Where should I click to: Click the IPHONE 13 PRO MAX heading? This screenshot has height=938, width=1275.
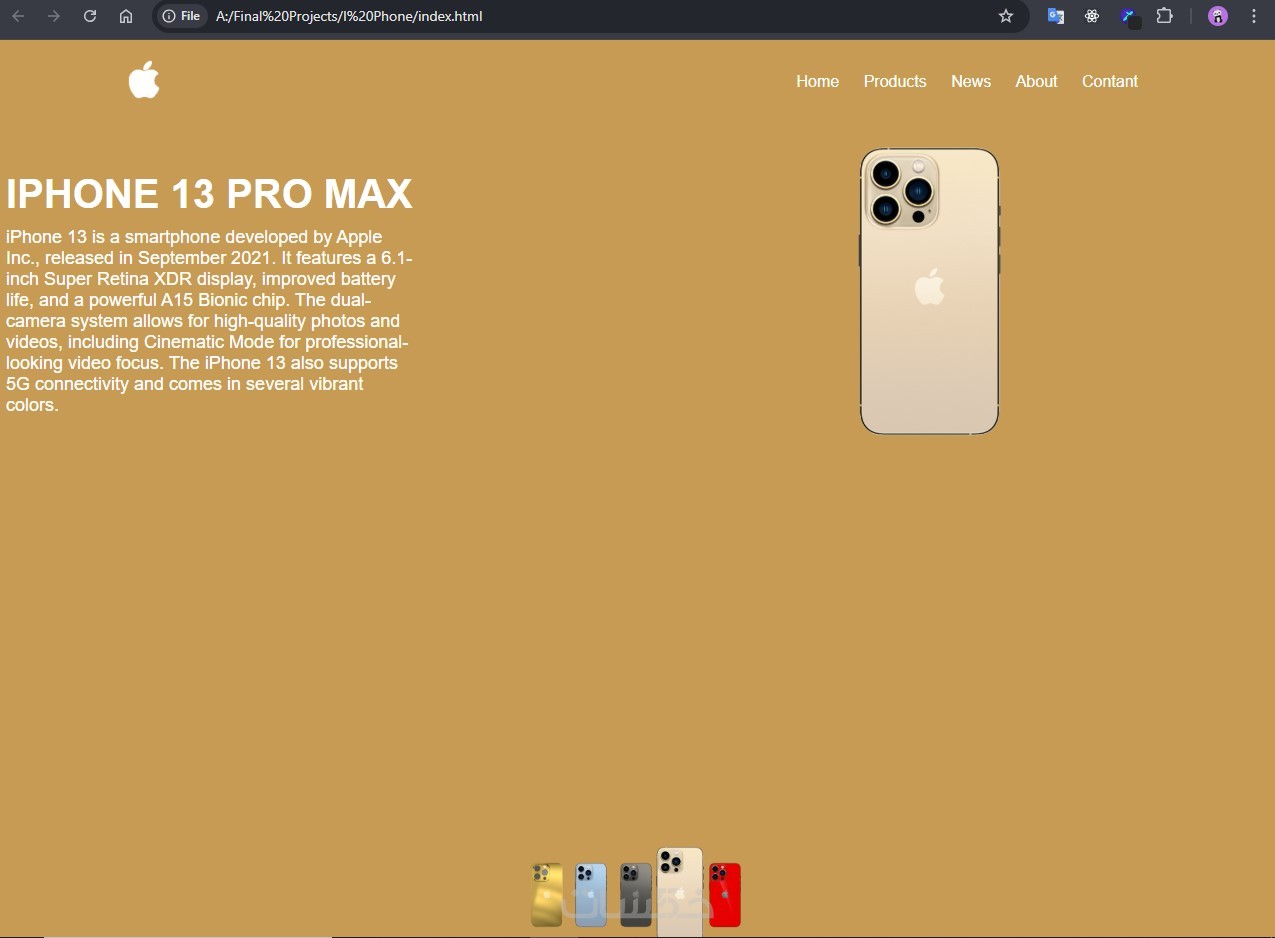coord(209,194)
